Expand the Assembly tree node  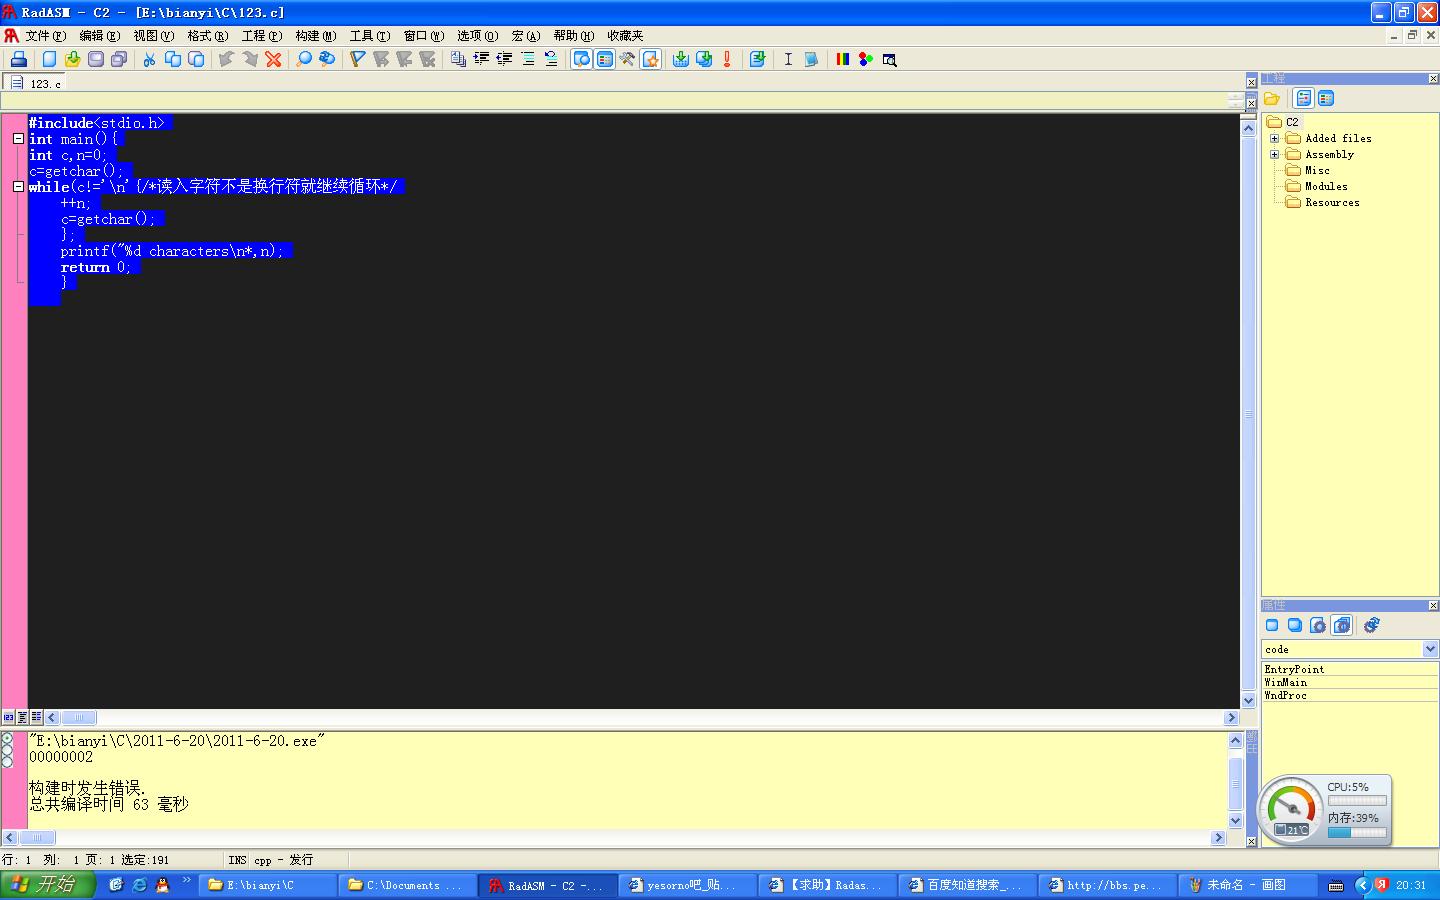pyautogui.click(x=1275, y=154)
